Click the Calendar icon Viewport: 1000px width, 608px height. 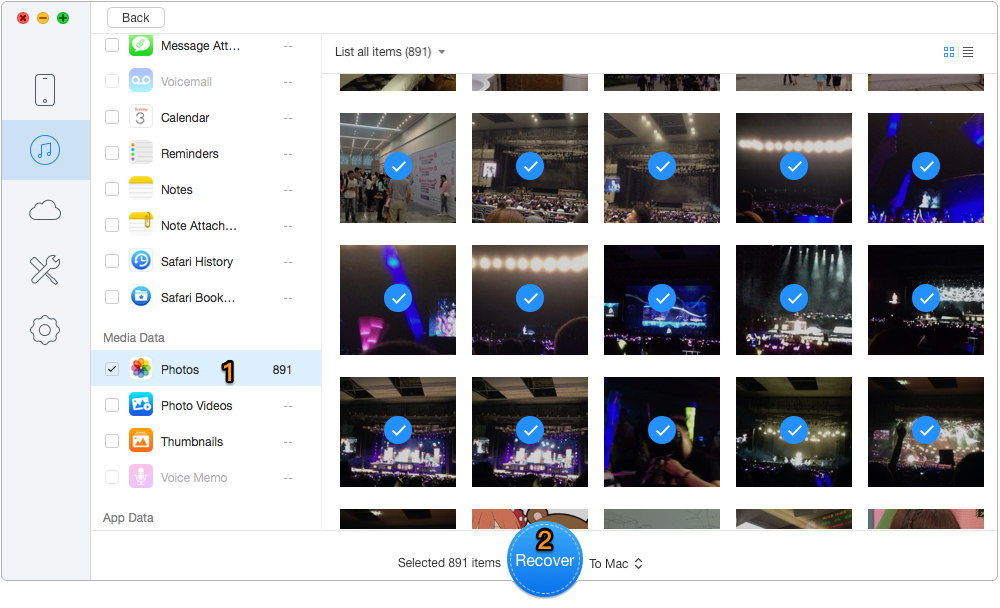(x=141, y=117)
